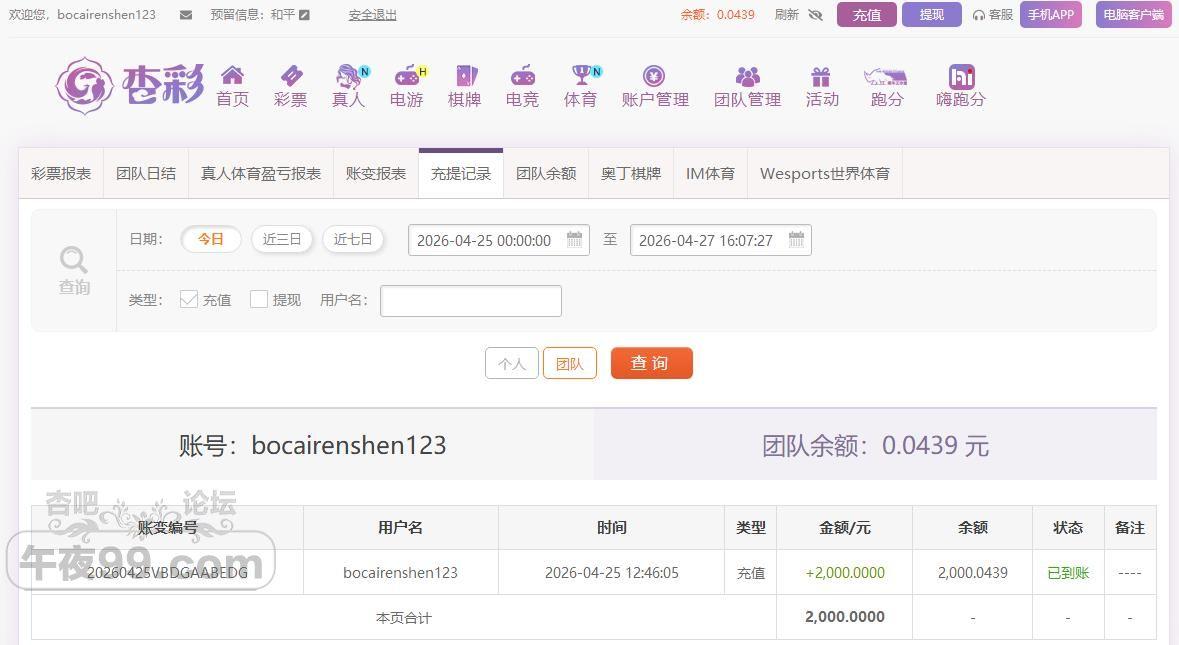Check the 提现 checkbox
Viewport: 1179px width, 645px height.
[259, 299]
